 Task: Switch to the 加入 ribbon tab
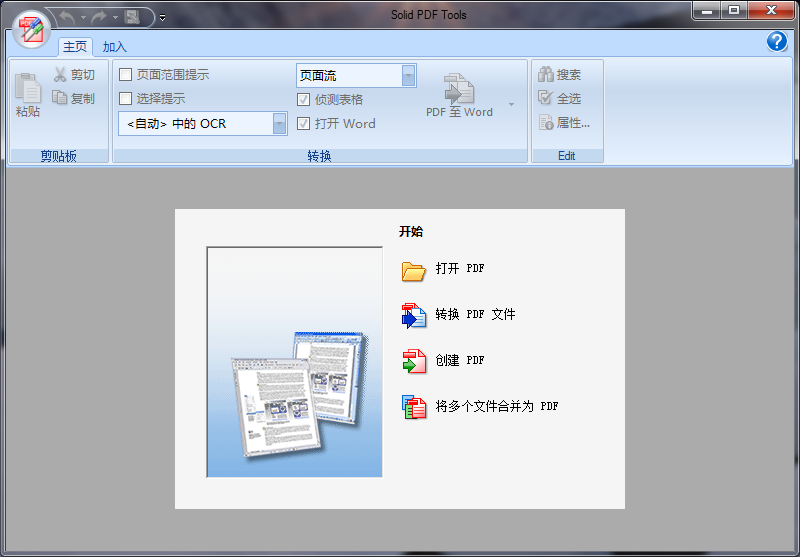114,46
